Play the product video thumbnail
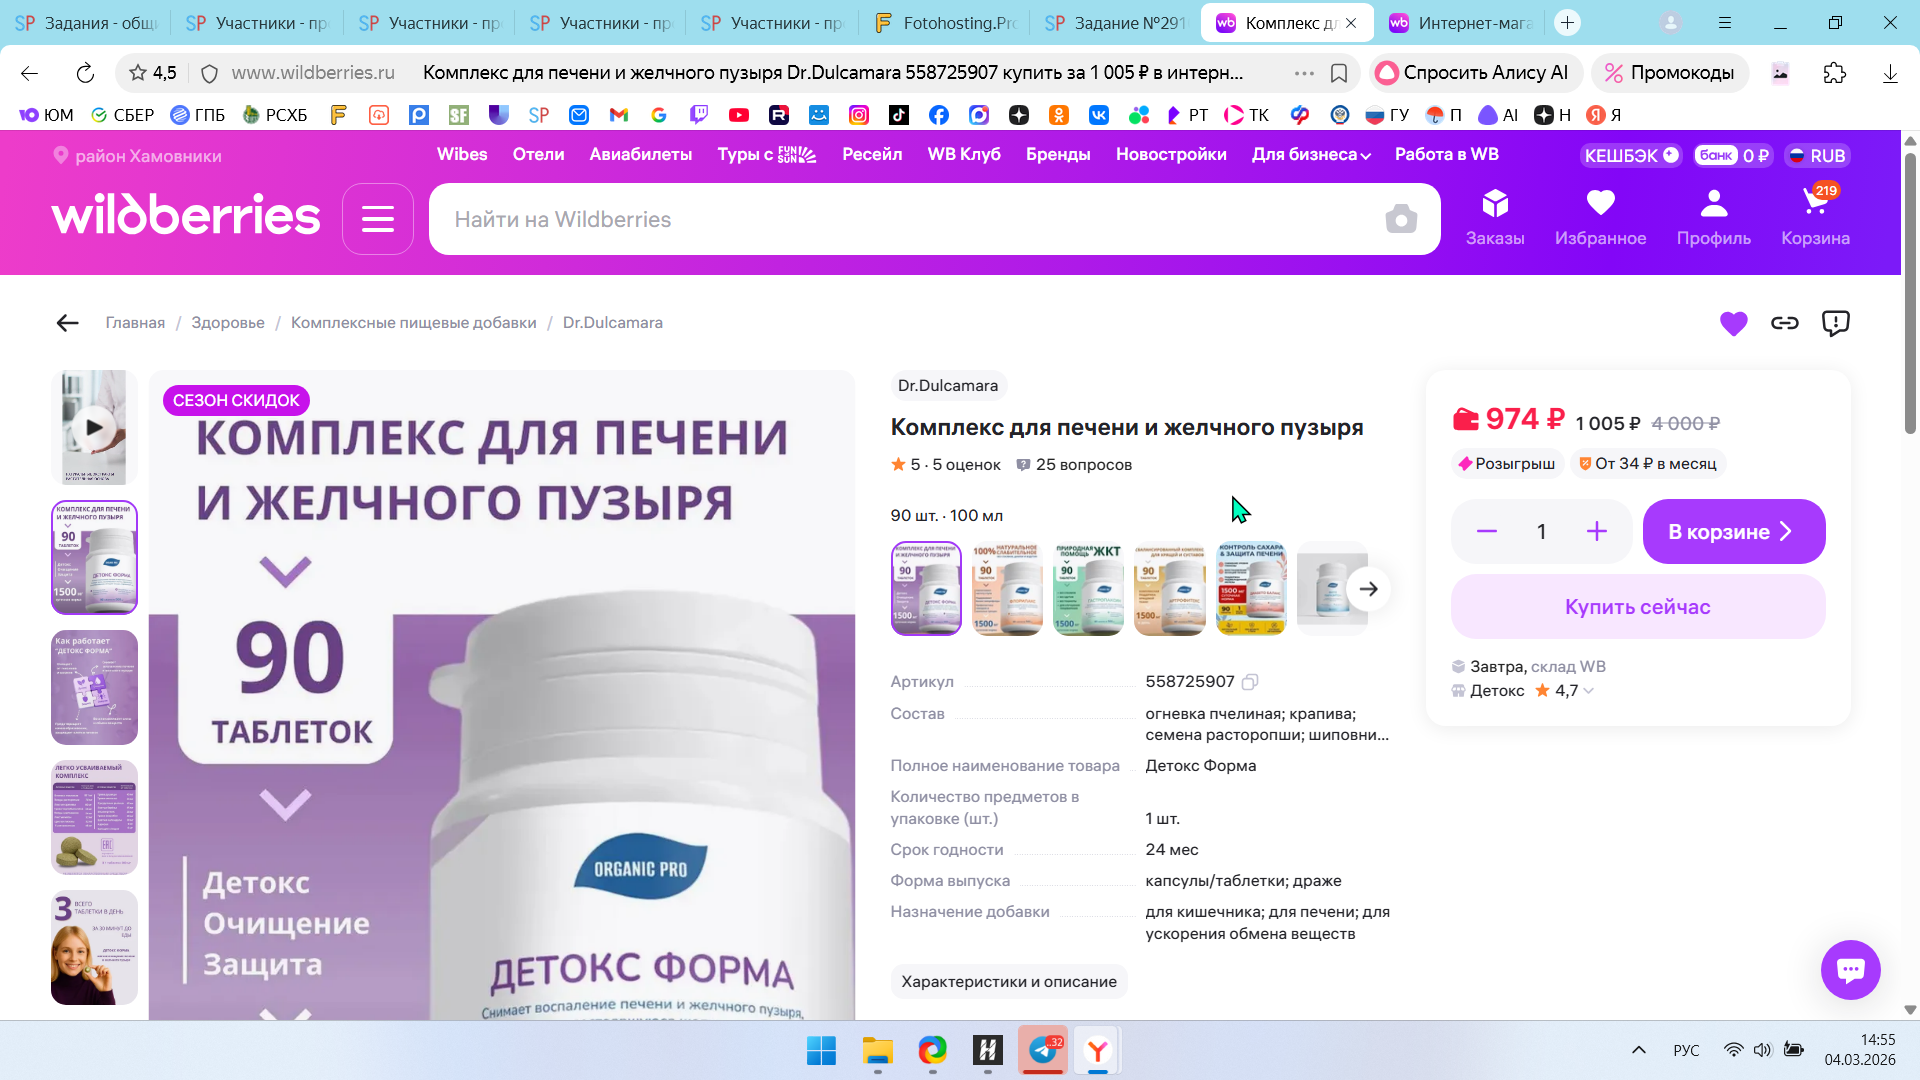Viewport: 1920px width, 1080px height. click(94, 427)
